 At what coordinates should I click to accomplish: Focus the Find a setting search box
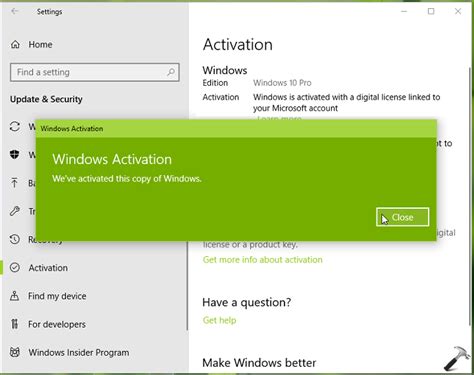[x=95, y=72]
